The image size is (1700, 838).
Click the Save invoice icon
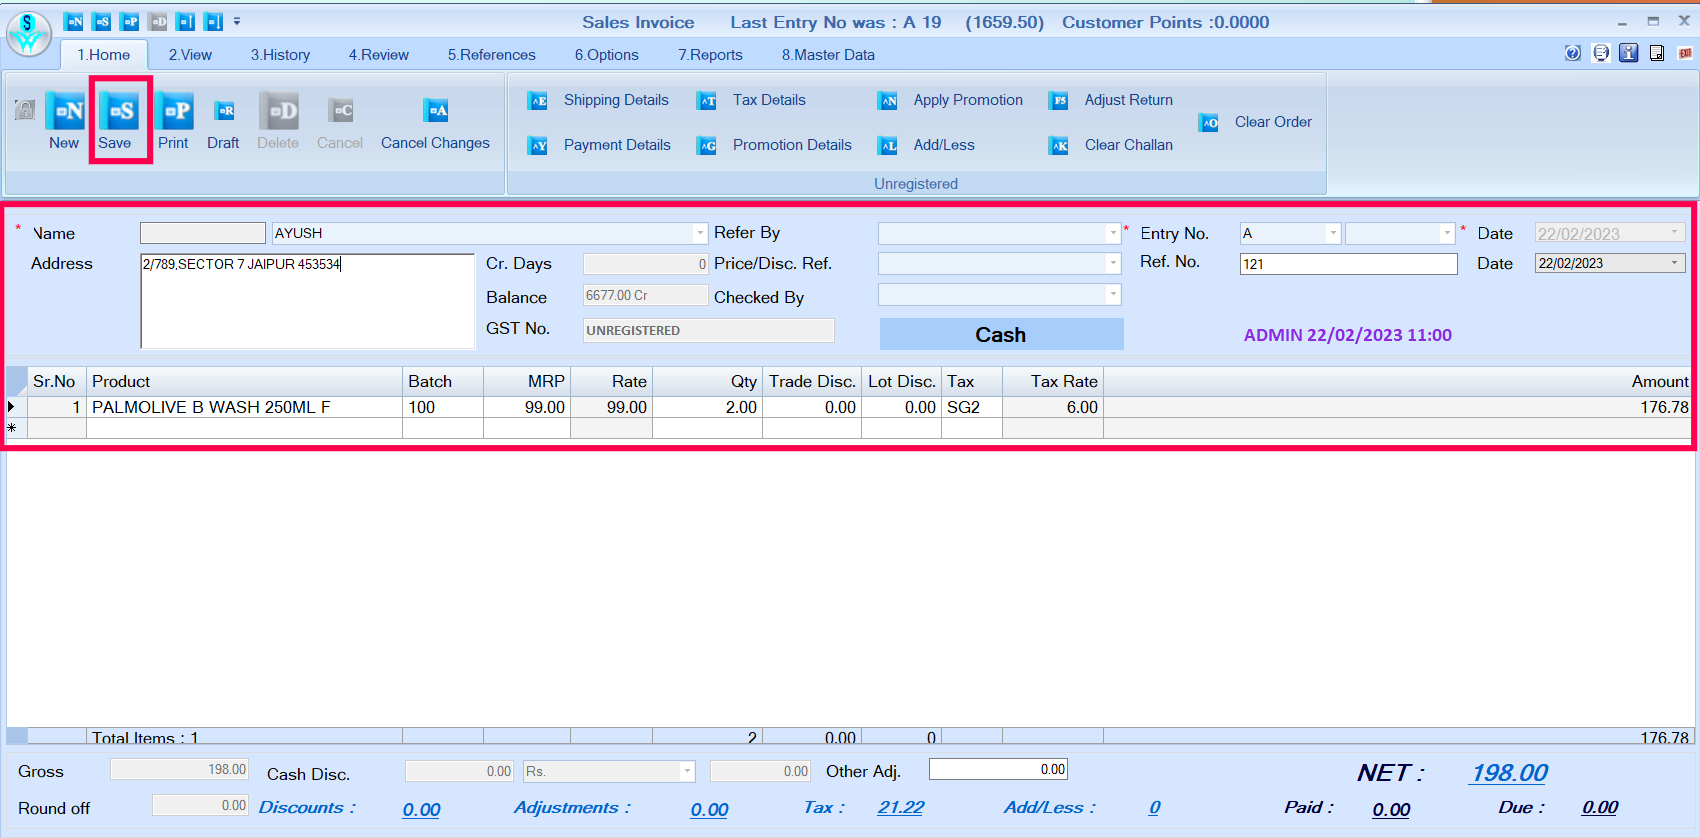click(121, 112)
